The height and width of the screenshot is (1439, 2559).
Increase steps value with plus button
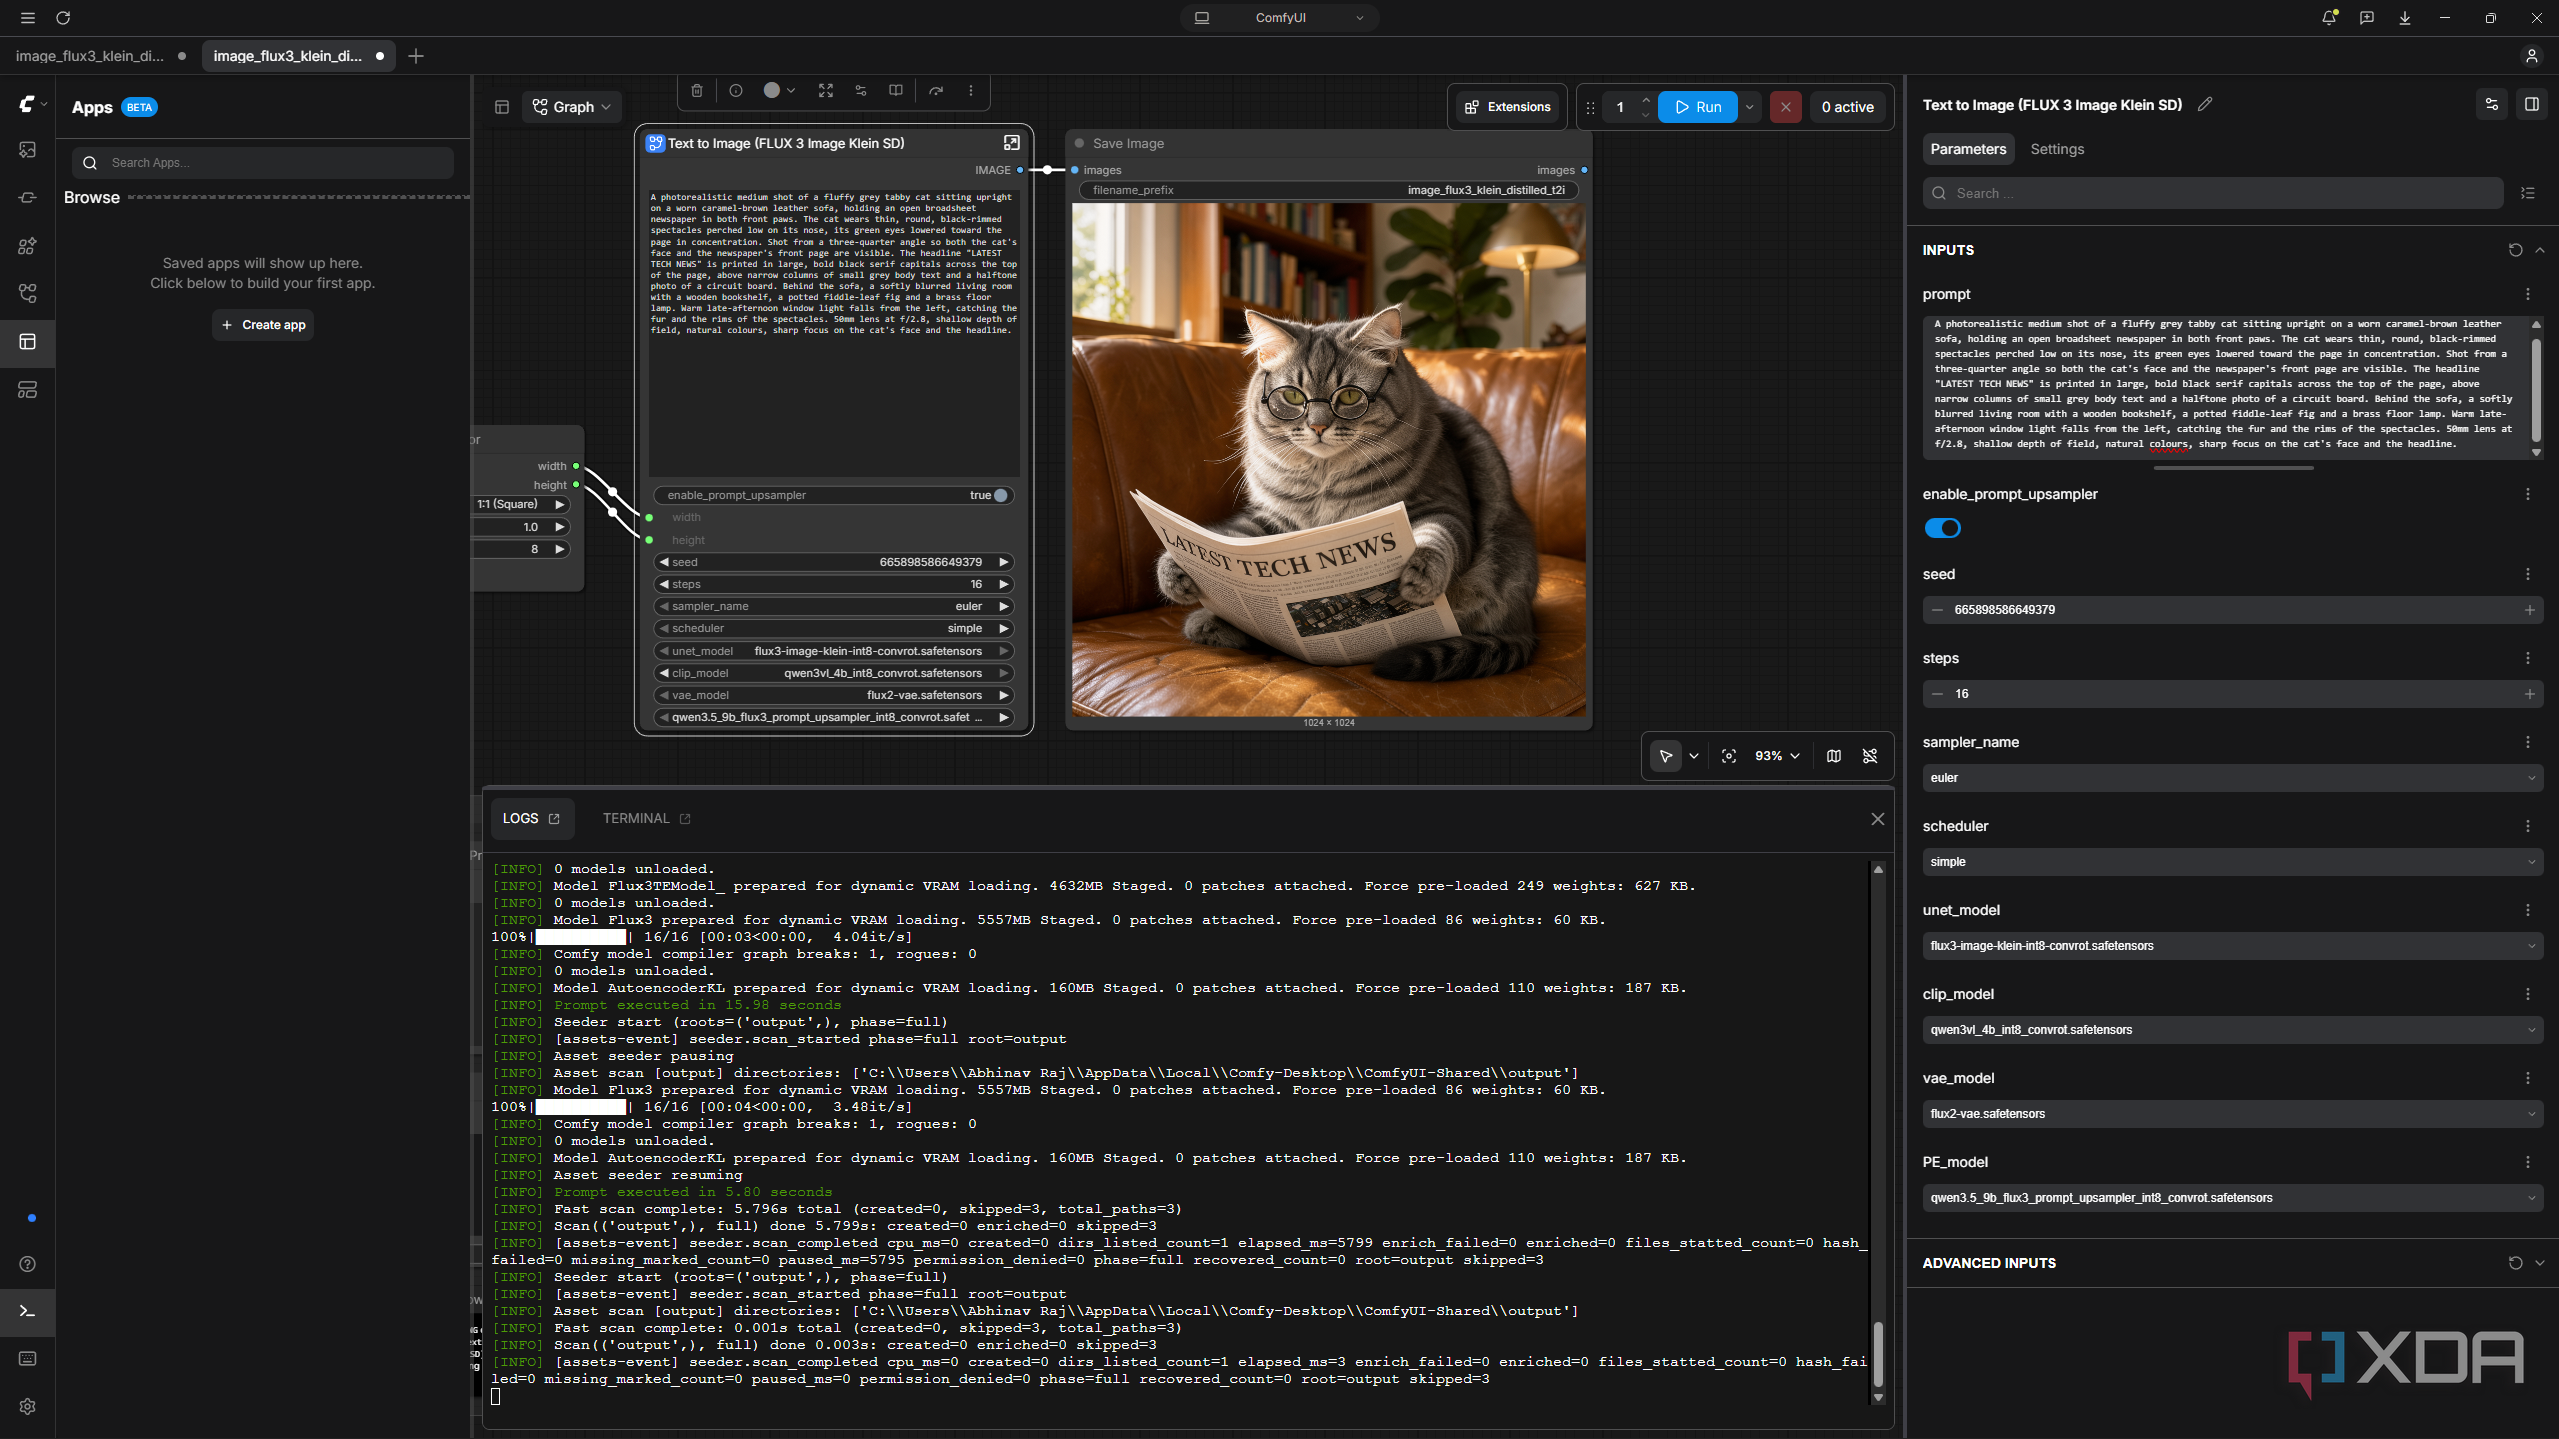coord(2530,694)
